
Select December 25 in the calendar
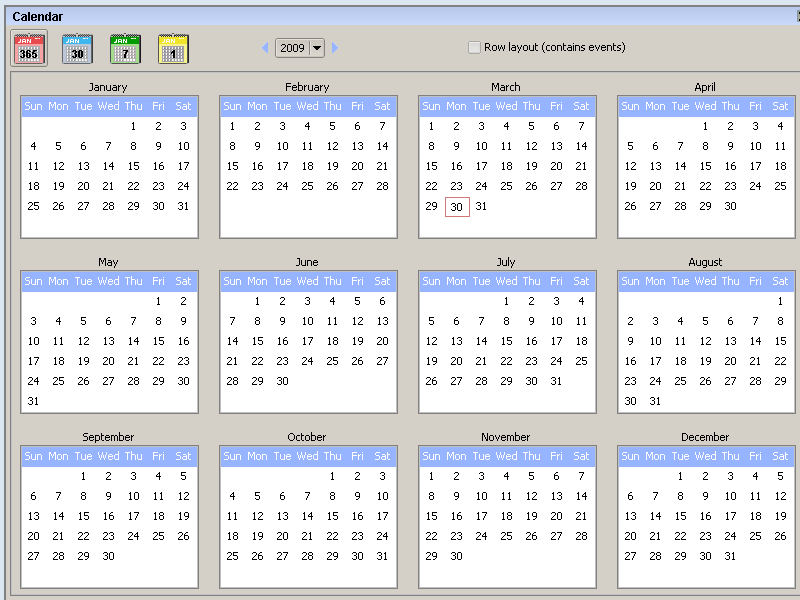pyautogui.click(x=755, y=536)
